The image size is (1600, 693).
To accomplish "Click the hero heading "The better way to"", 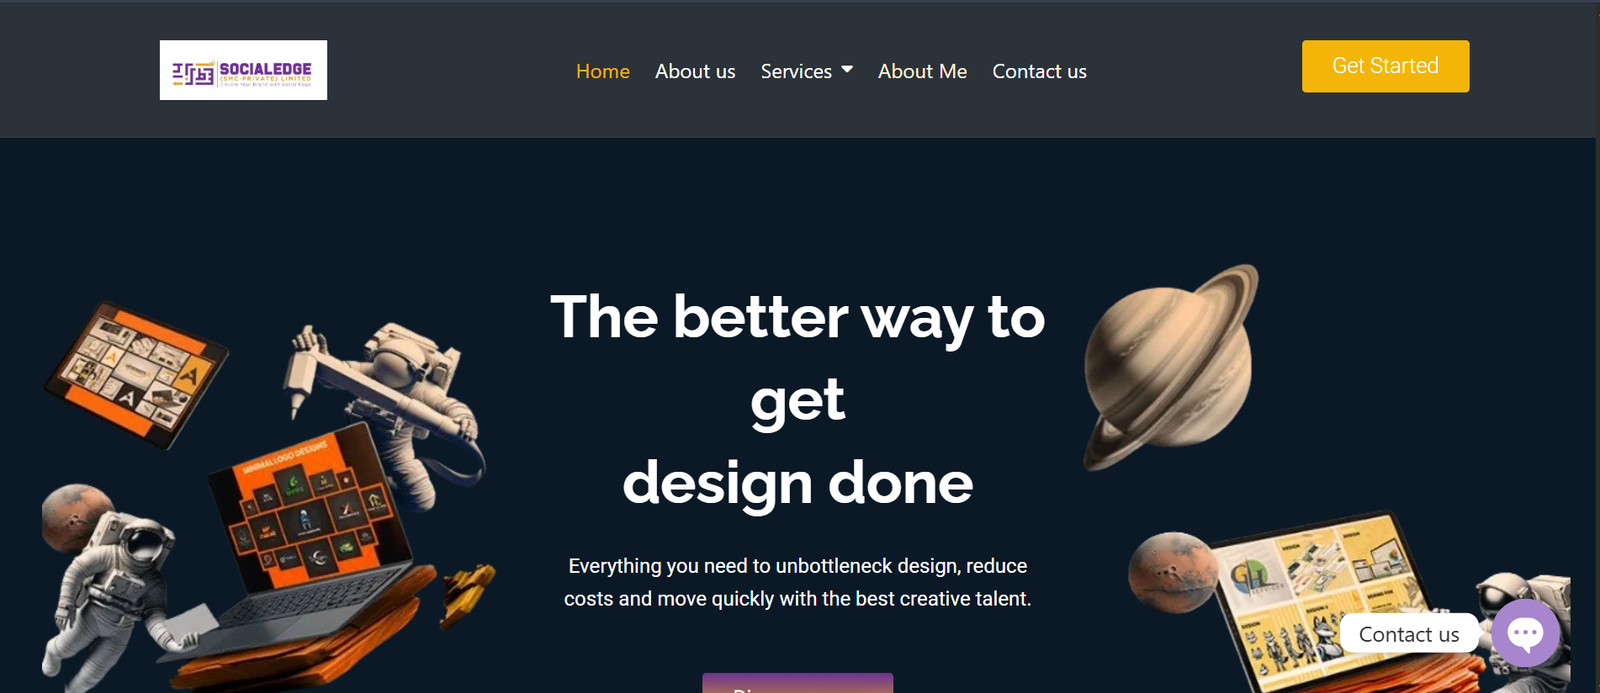I will (797, 317).
